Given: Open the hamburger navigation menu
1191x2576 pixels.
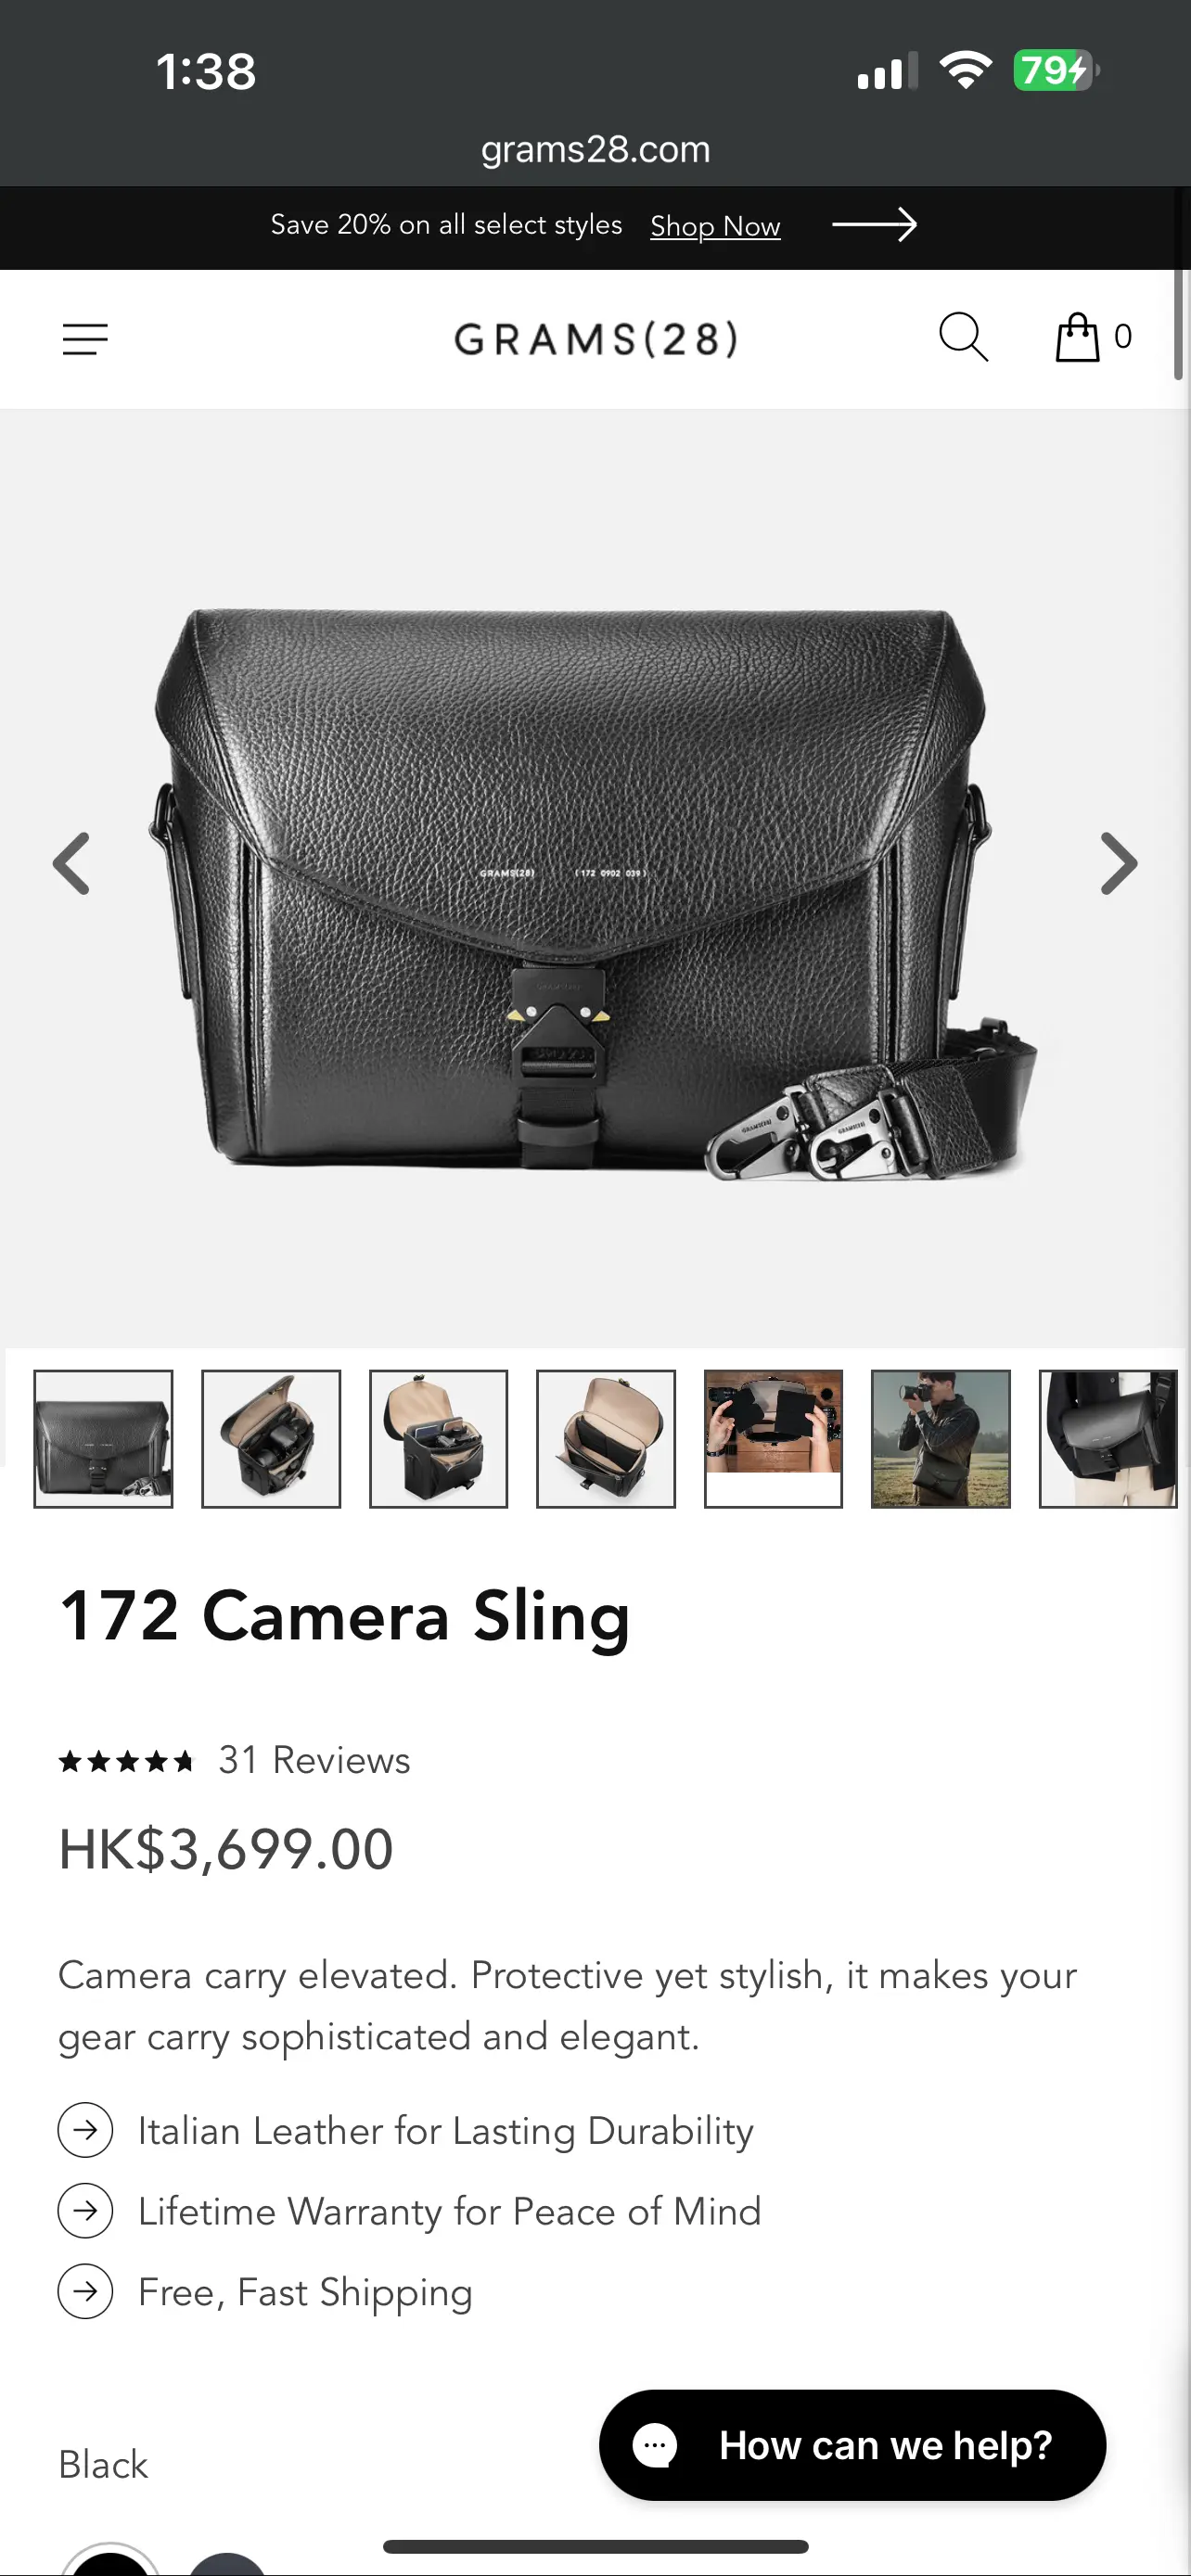Looking at the screenshot, I should point(85,339).
